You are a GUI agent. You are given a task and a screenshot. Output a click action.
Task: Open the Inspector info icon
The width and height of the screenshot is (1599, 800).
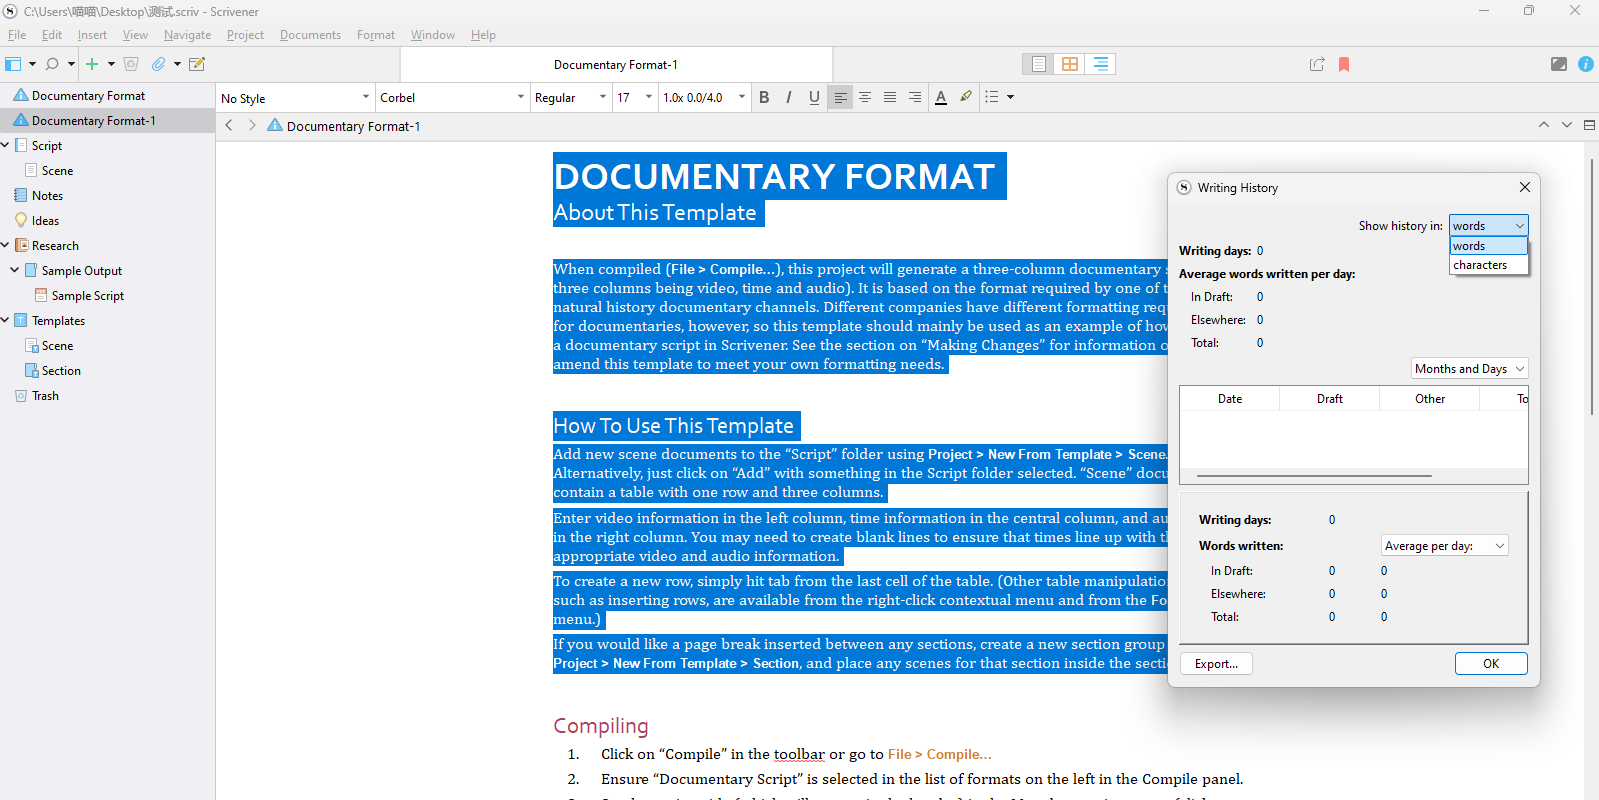coord(1585,64)
